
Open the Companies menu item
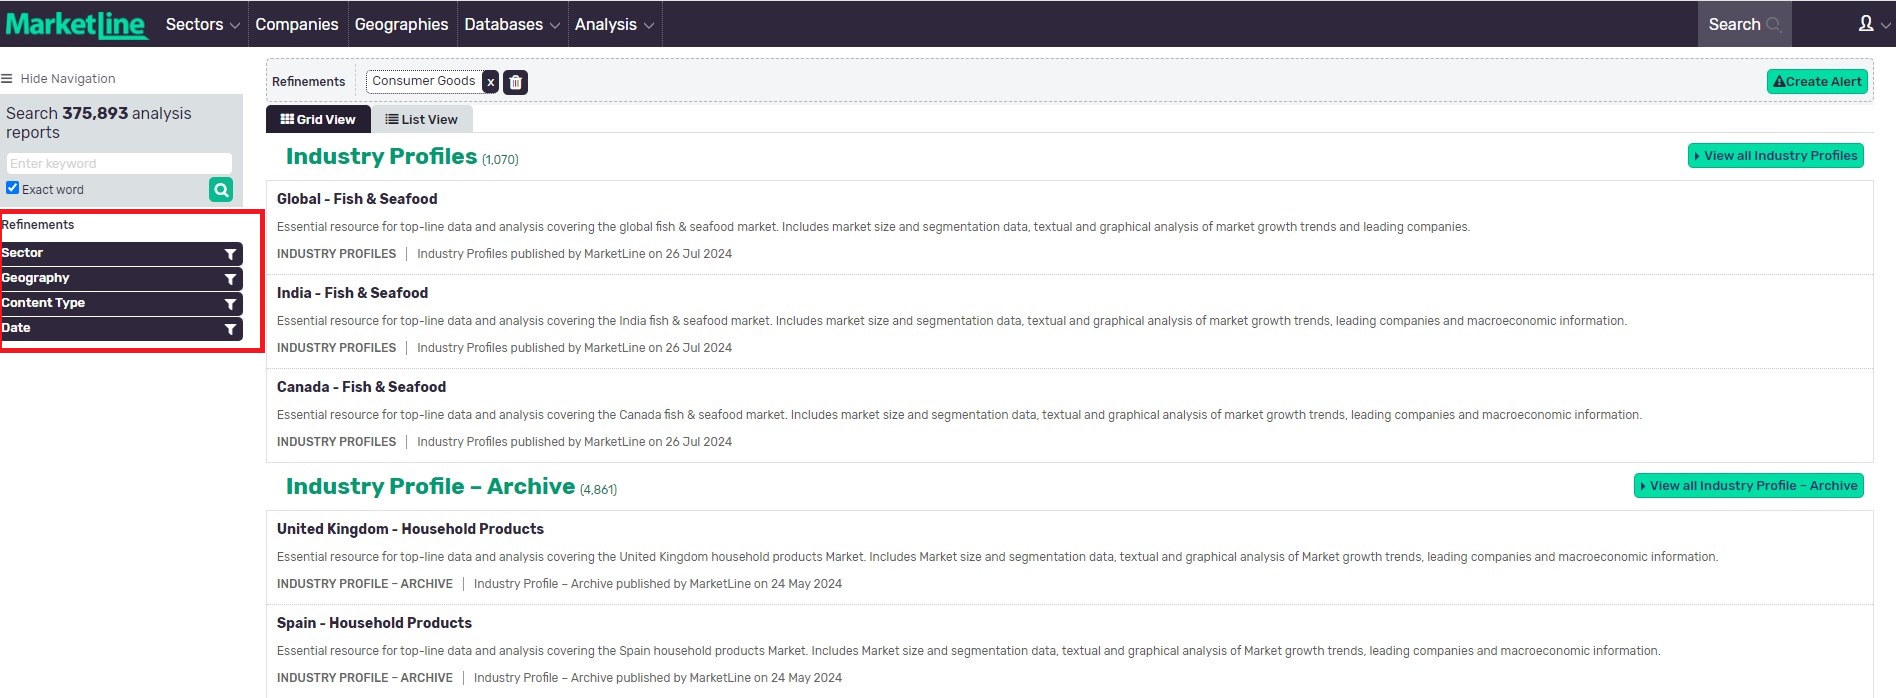click(x=296, y=24)
